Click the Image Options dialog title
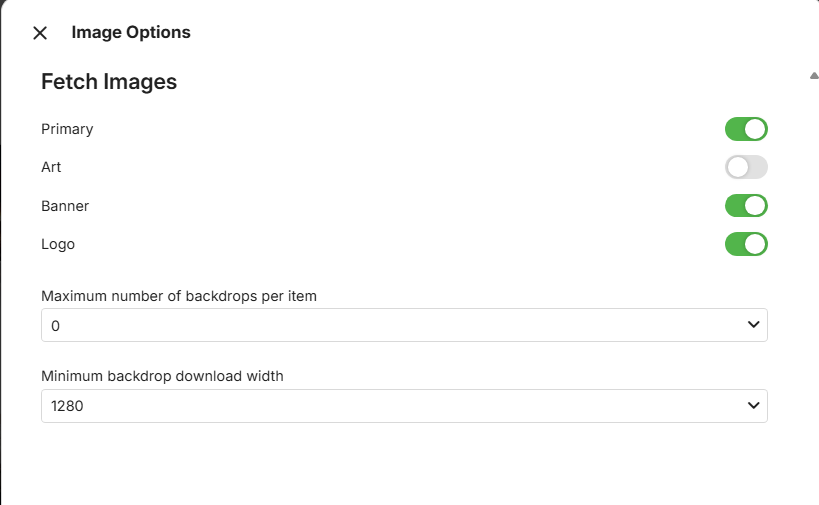The width and height of the screenshot is (819, 505). tap(131, 33)
